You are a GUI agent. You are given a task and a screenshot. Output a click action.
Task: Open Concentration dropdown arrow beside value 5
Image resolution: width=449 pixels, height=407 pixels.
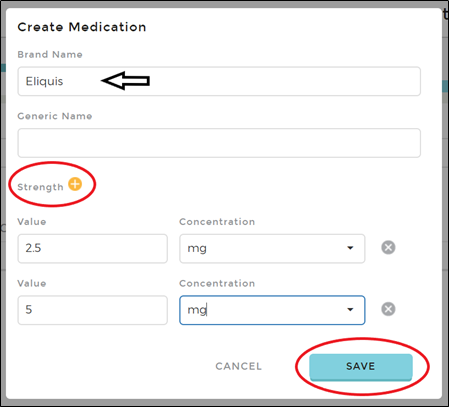[x=350, y=310]
